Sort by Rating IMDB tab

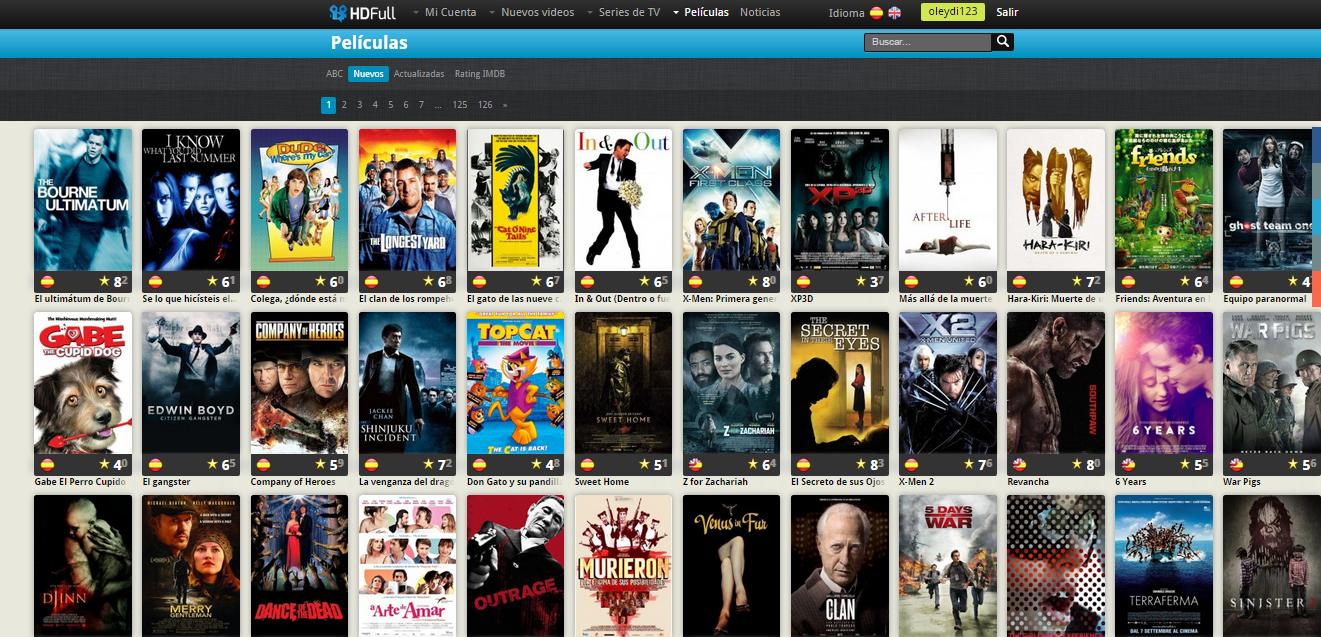[x=480, y=74]
